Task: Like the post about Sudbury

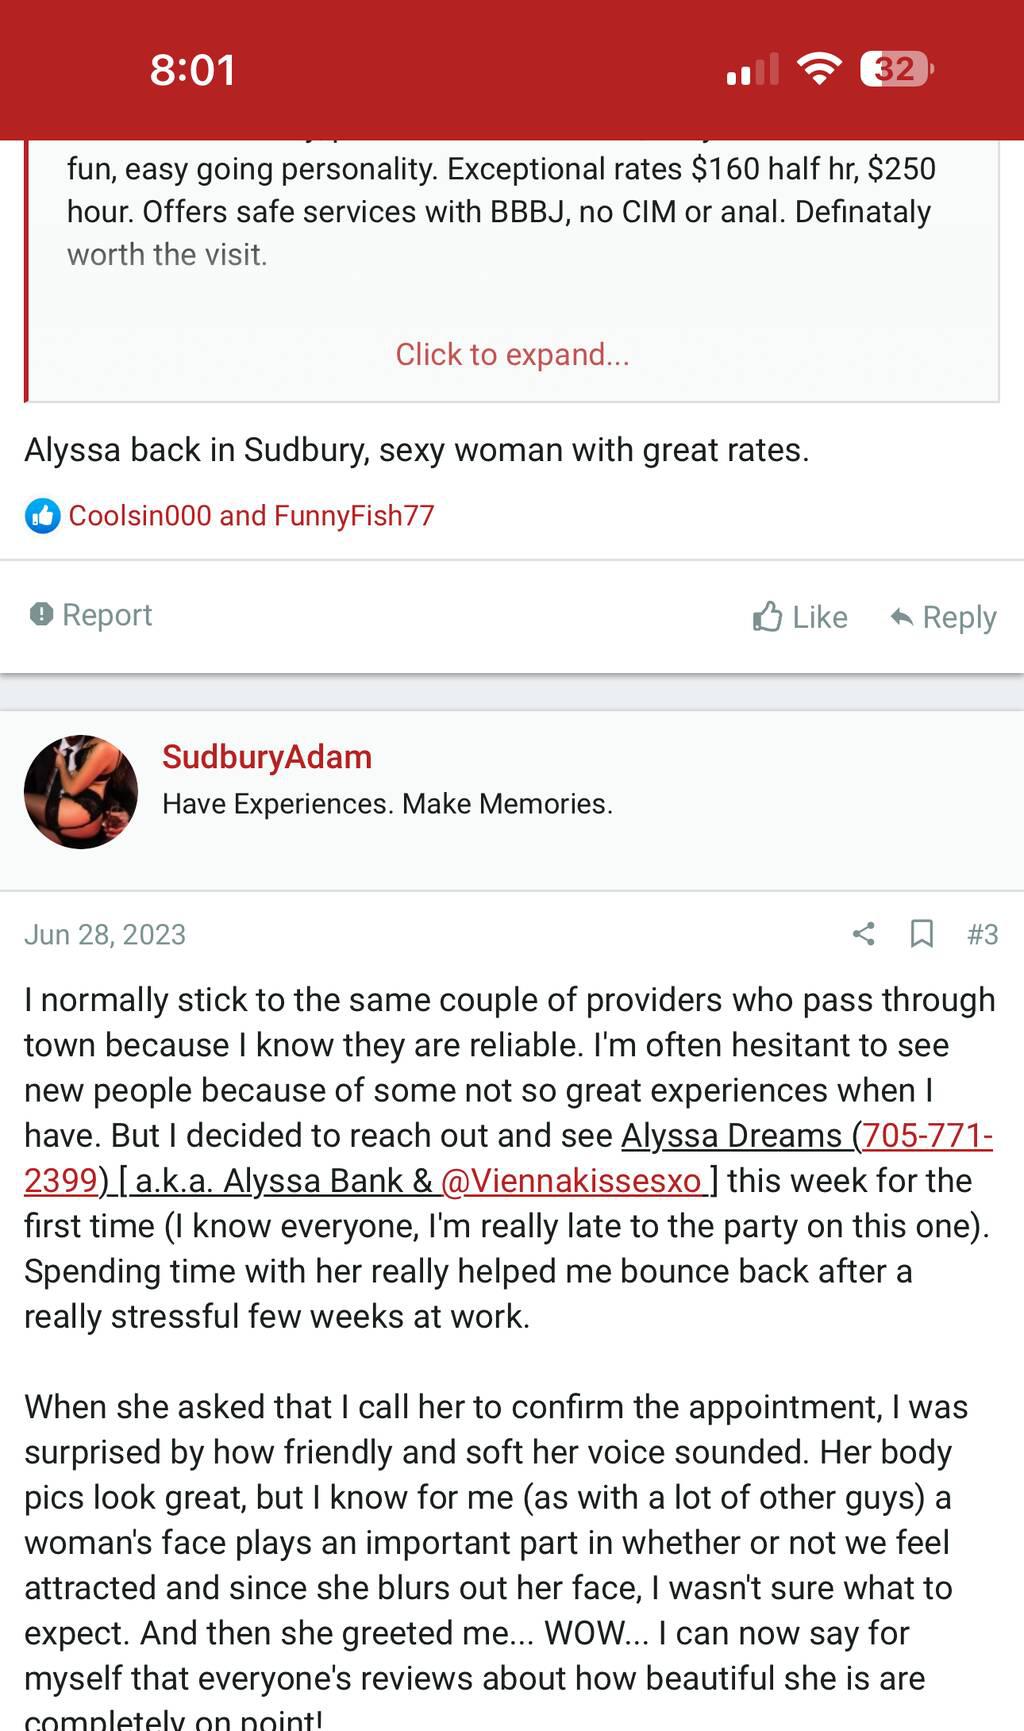Action: click(x=800, y=617)
